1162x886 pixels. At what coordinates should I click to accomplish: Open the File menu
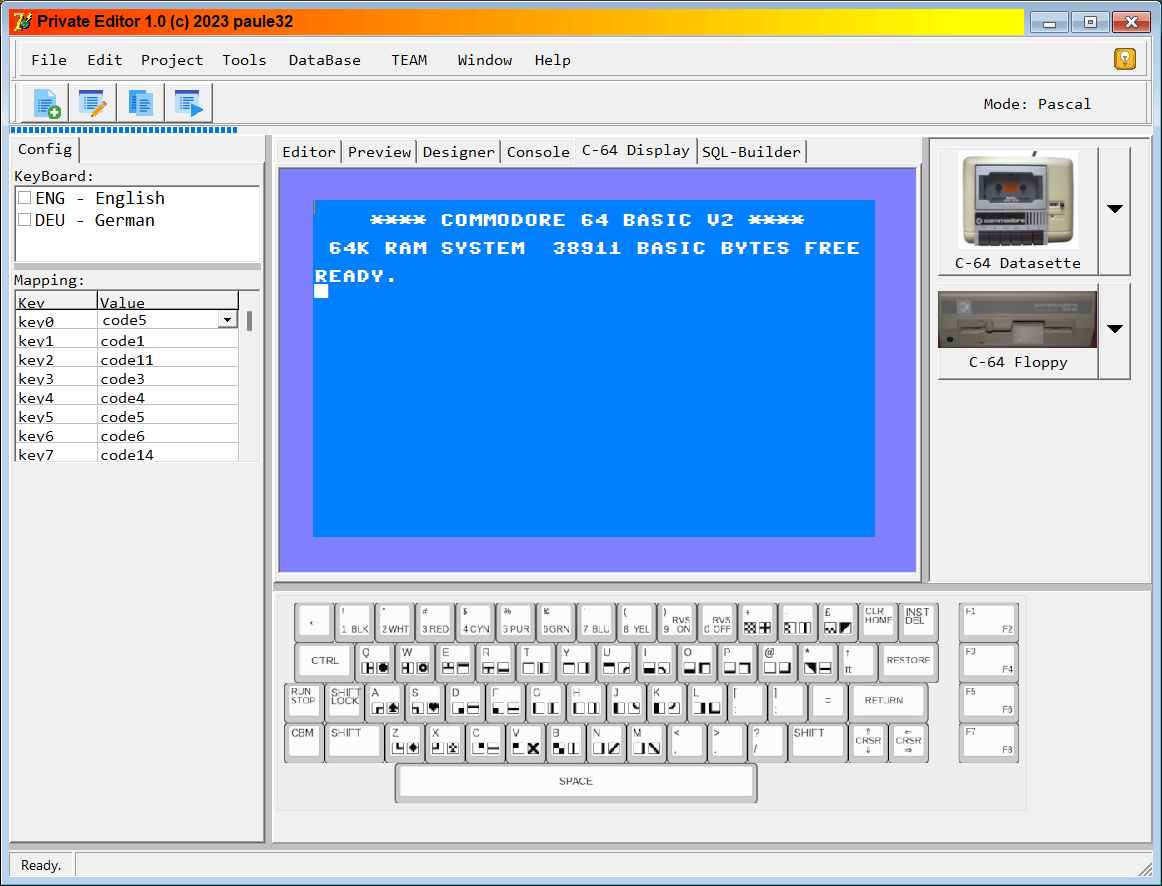[49, 60]
